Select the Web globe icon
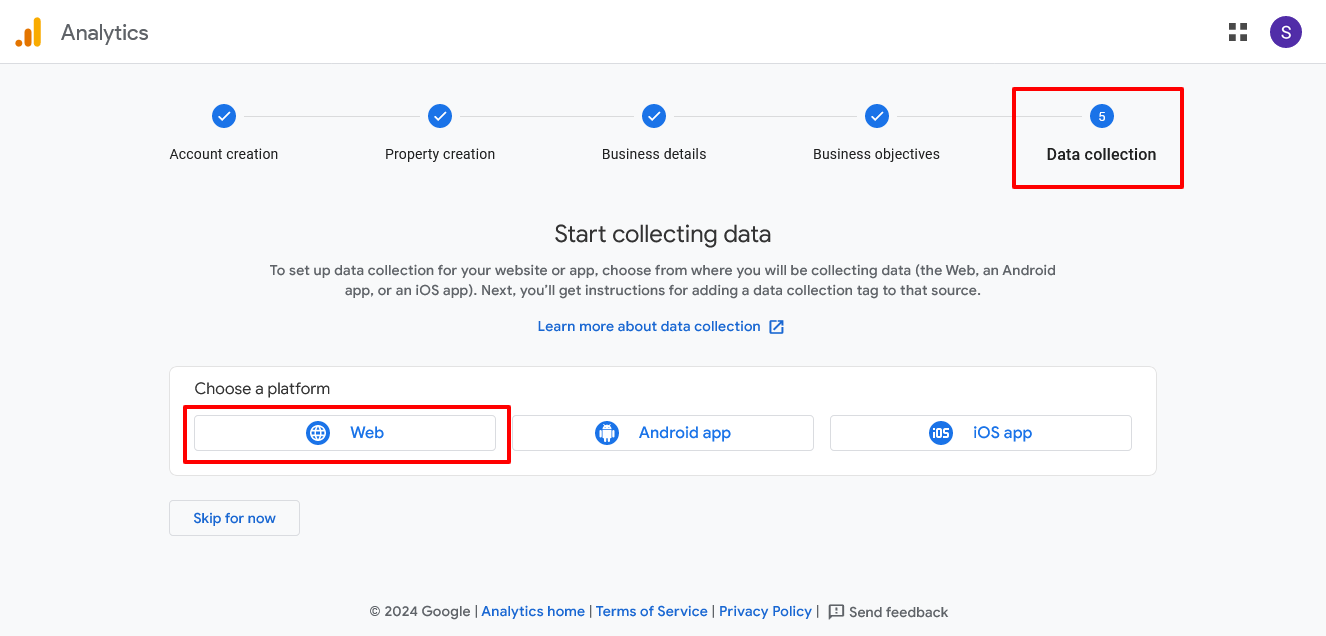1326x636 pixels. pos(317,432)
